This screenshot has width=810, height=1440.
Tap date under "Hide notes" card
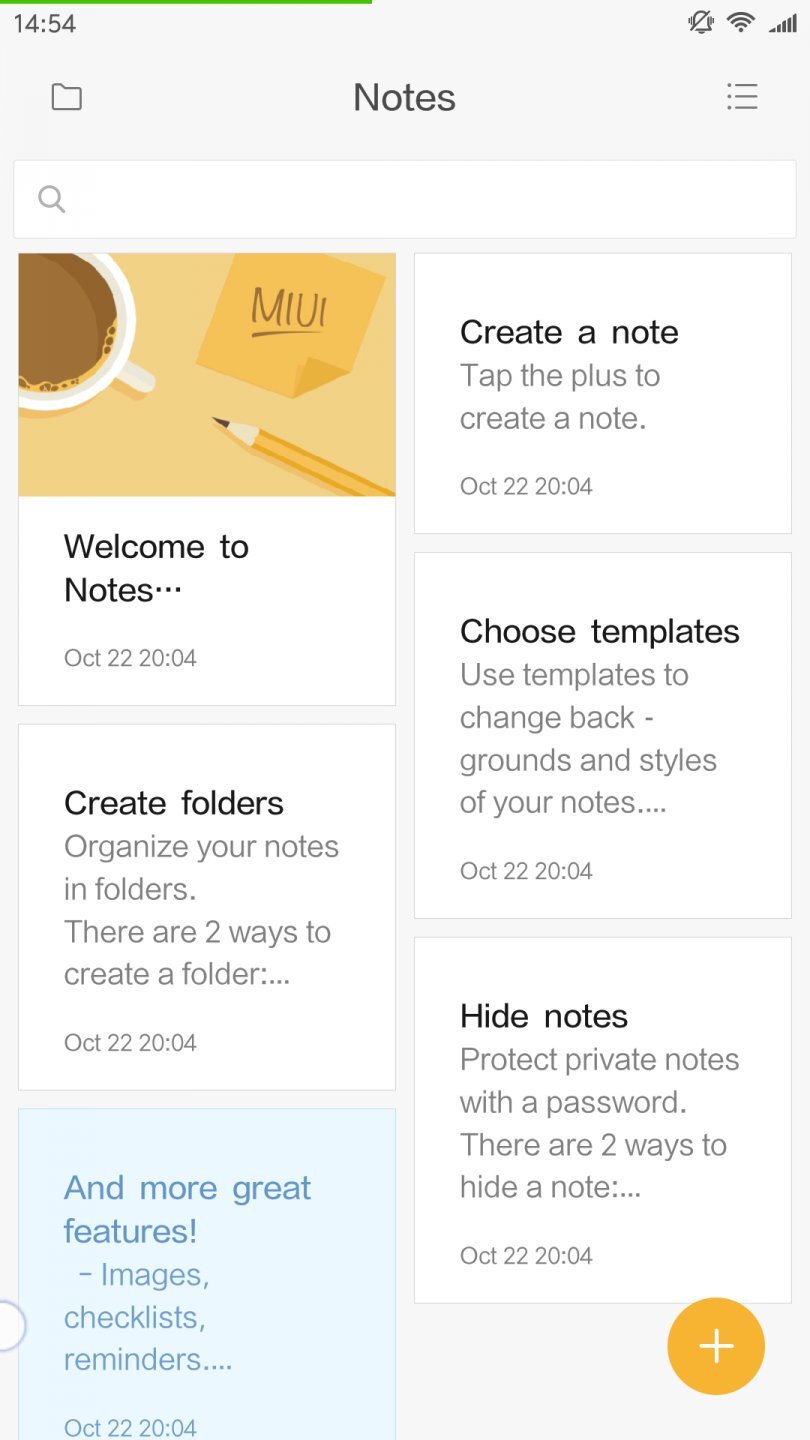coord(526,1256)
